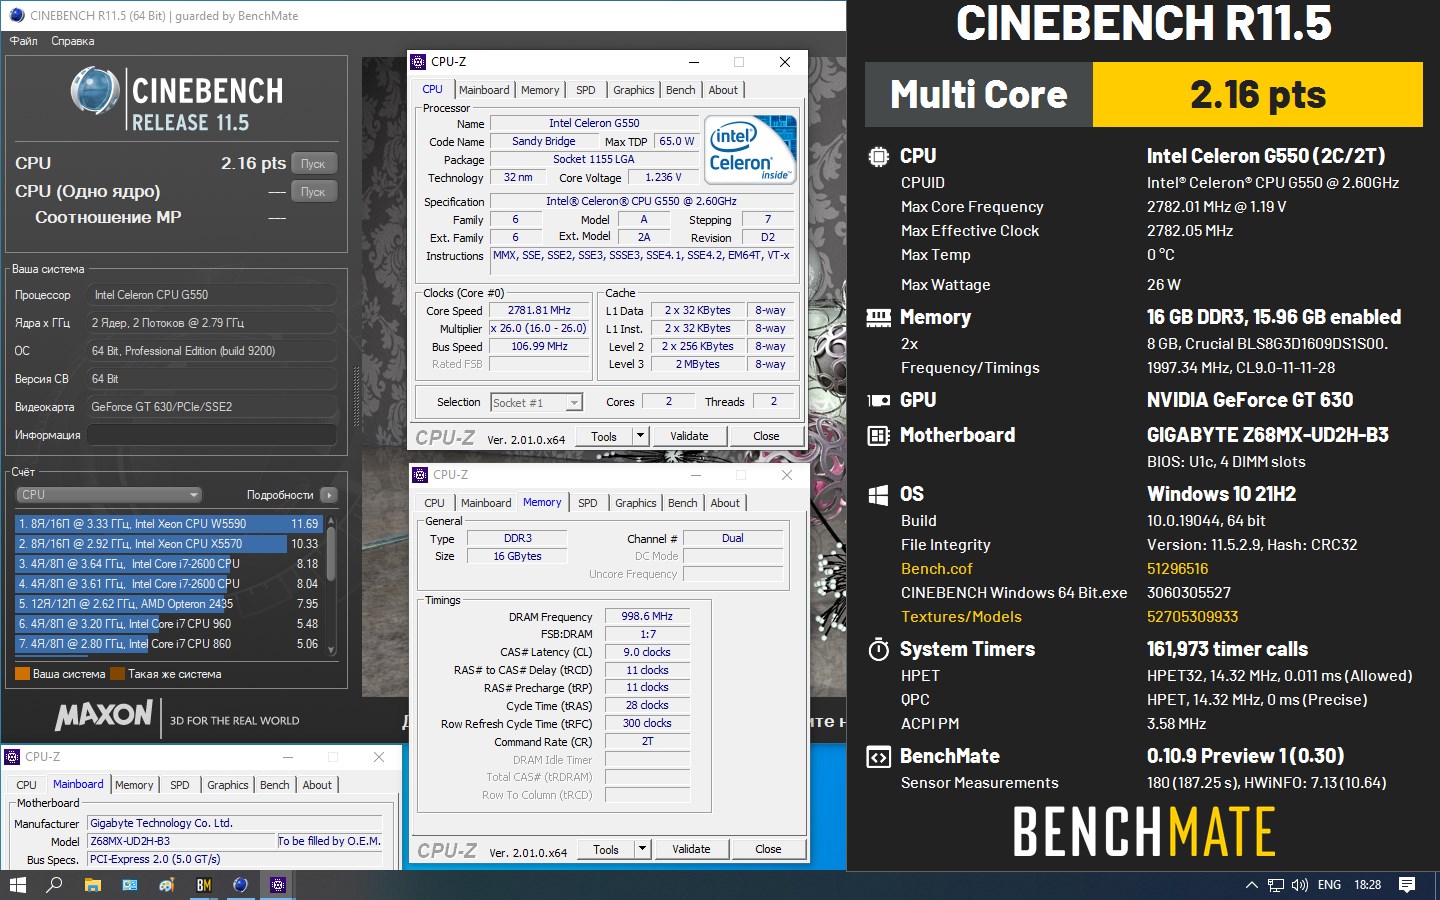Start the CPU (Одно ядро) test button
Screen dimensions: 1440x900
click(x=313, y=191)
